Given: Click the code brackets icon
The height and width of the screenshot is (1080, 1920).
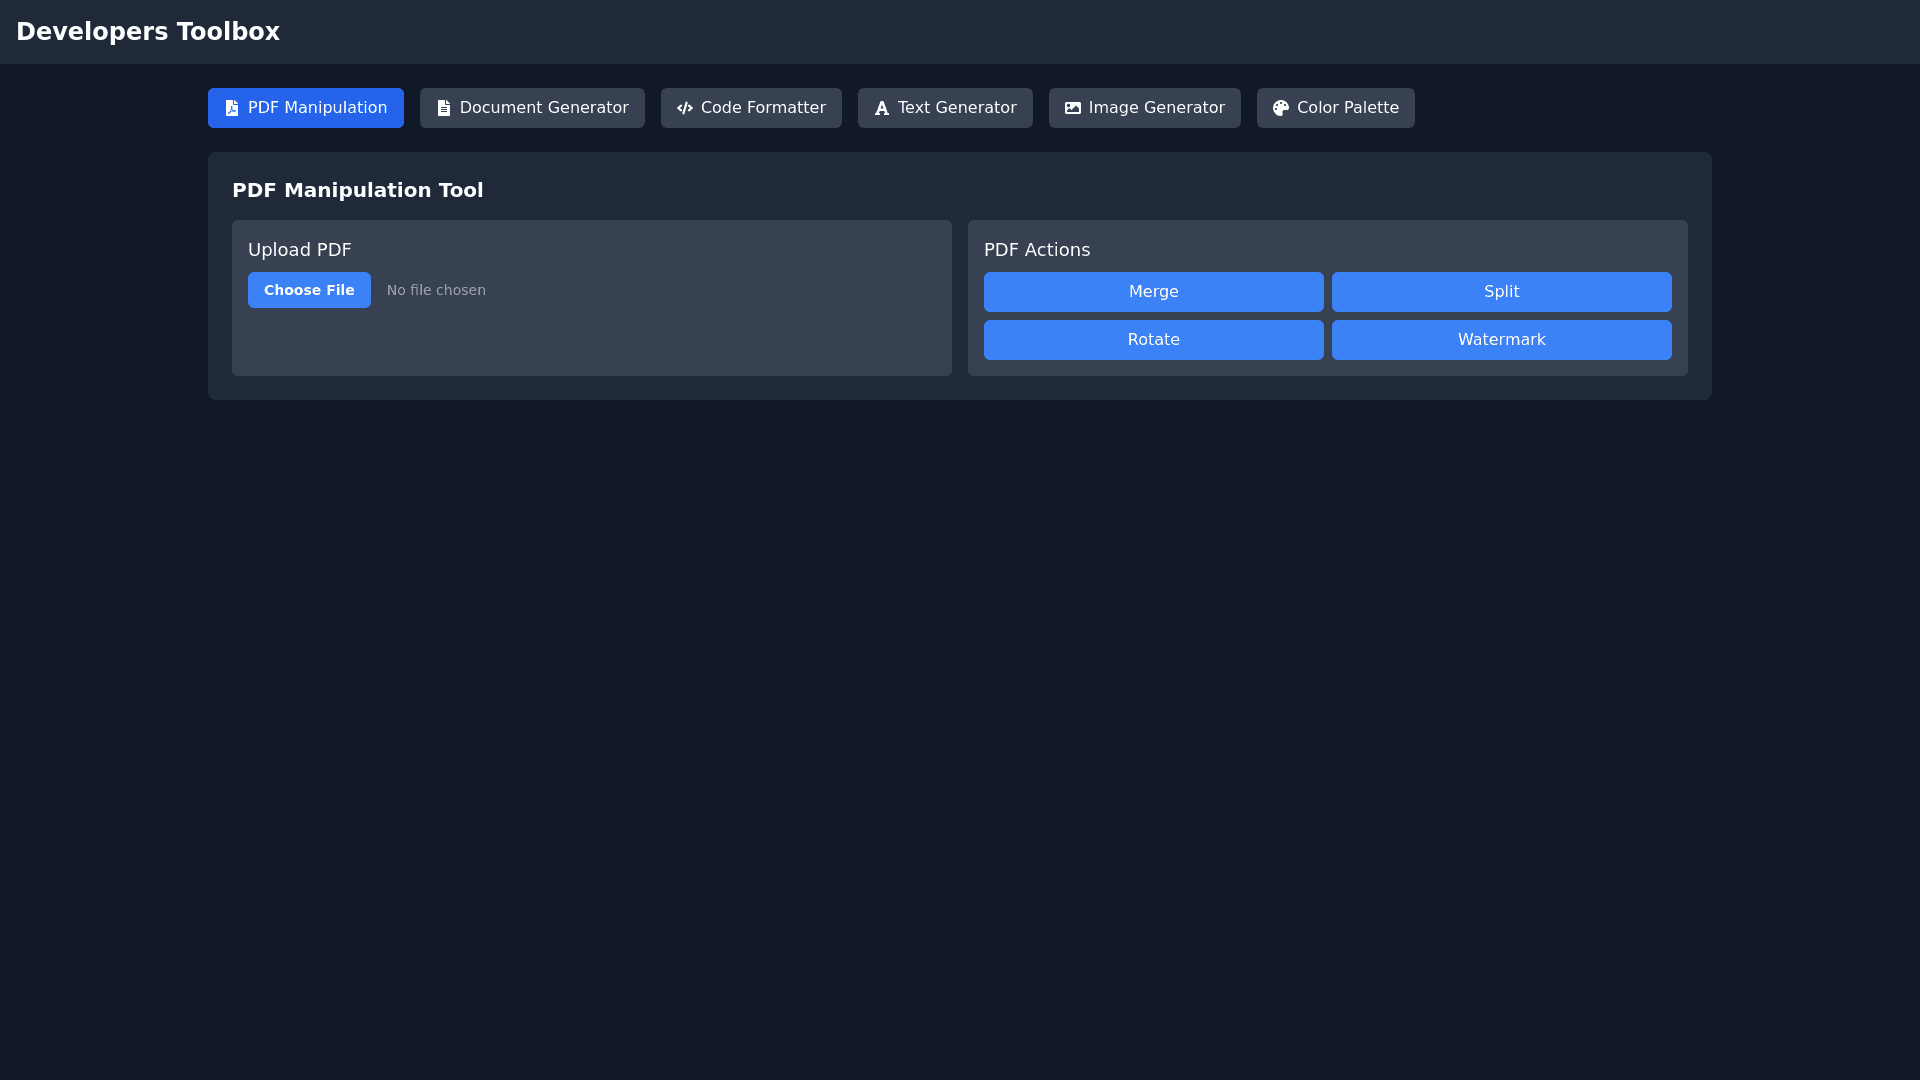Looking at the screenshot, I should 685,108.
